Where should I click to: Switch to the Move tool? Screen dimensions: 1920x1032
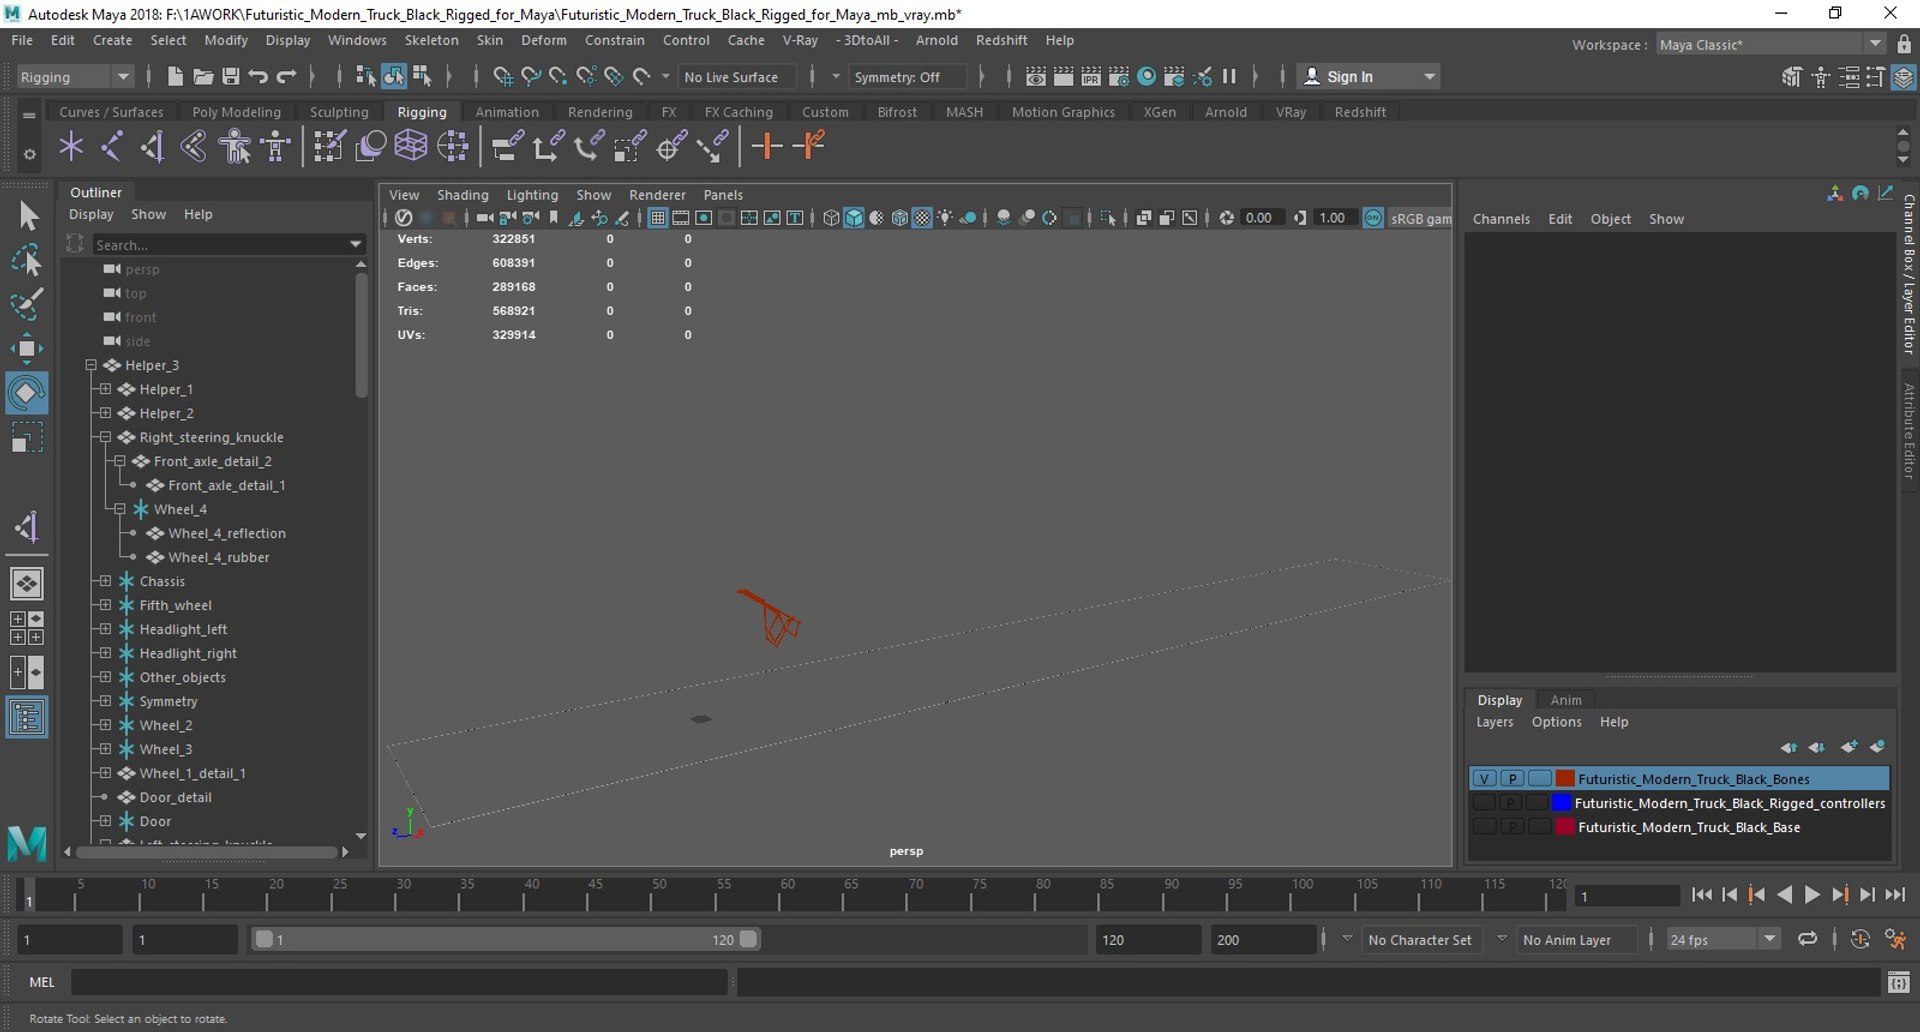(27, 348)
